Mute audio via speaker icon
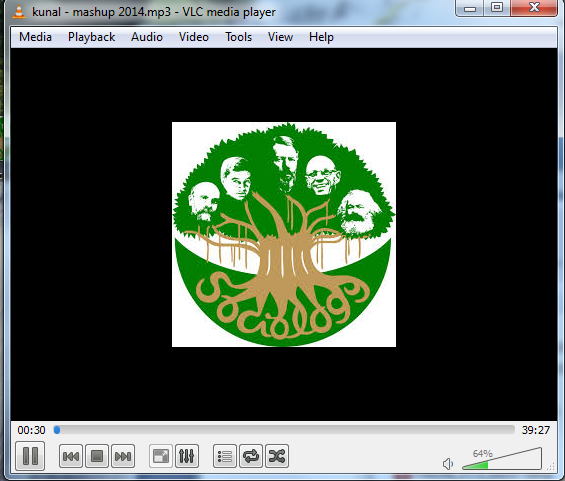Image resolution: width=565 pixels, height=481 pixels. coord(448,464)
